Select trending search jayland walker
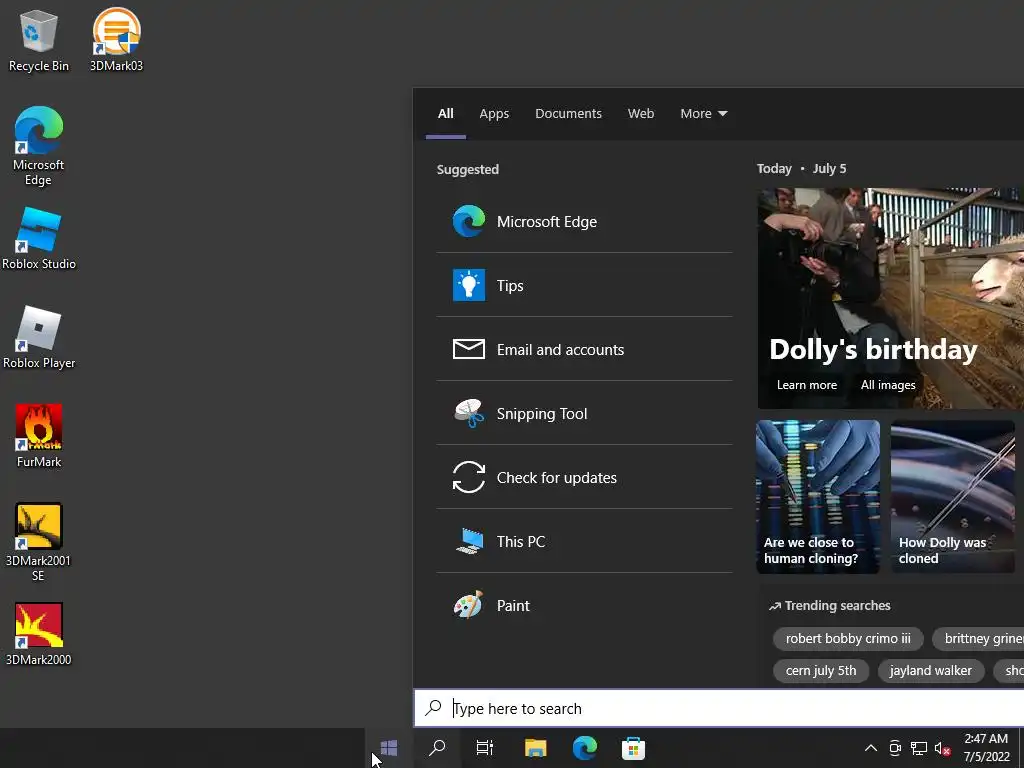1024x768 pixels. click(931, 671)
